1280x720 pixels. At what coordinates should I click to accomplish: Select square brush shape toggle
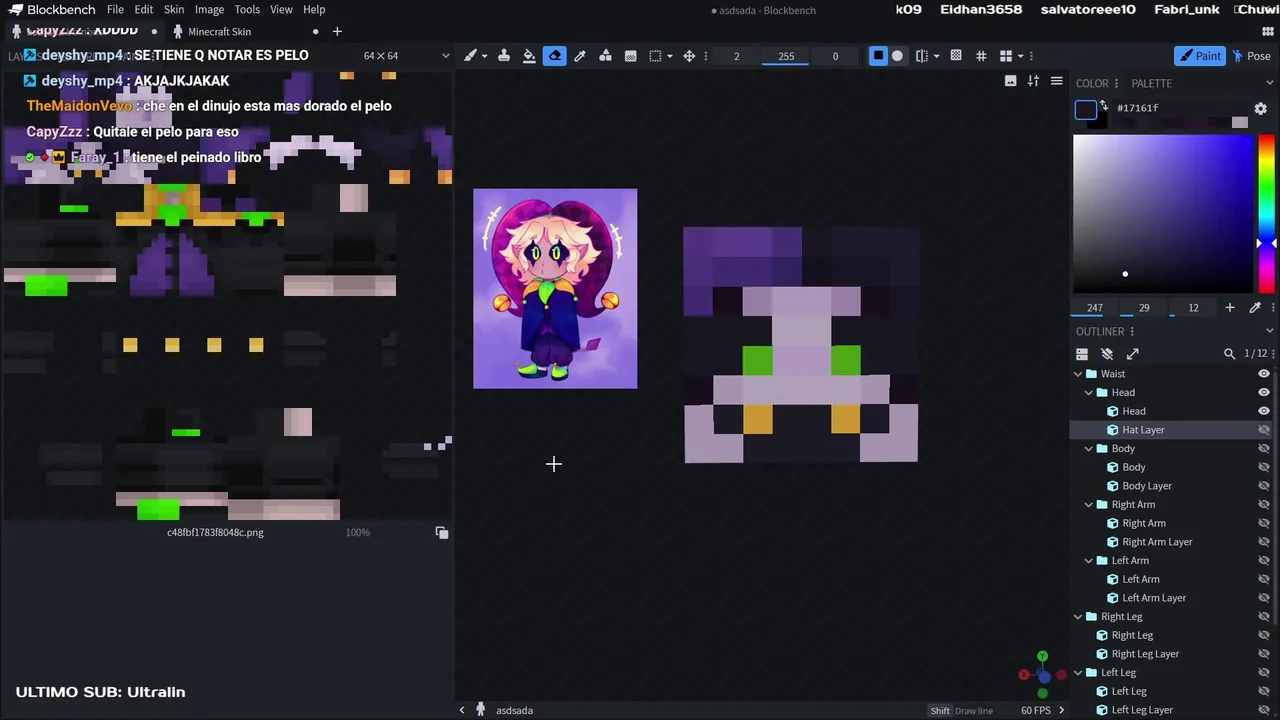[x=878, y=56]
